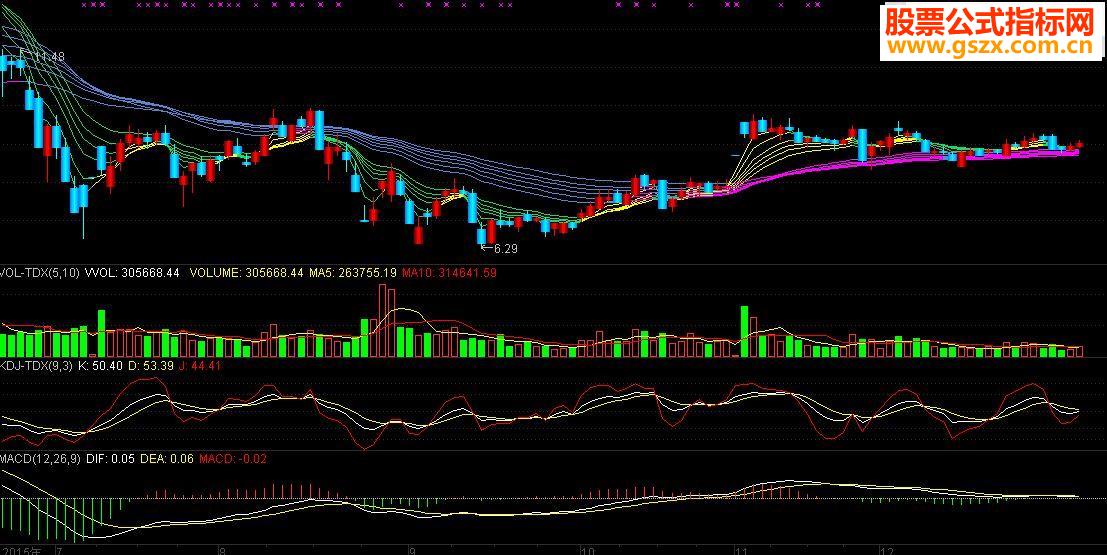Click the MACD(12,26,9) indicator label
This screenshot has height=555, width=1107.
40,459
